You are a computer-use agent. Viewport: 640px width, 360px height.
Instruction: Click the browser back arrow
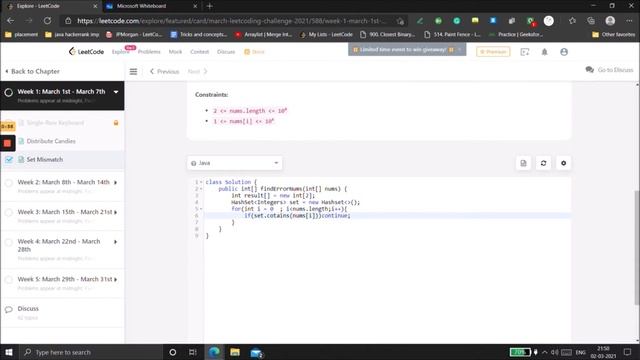pyautogui.click(x=11, y=20)
